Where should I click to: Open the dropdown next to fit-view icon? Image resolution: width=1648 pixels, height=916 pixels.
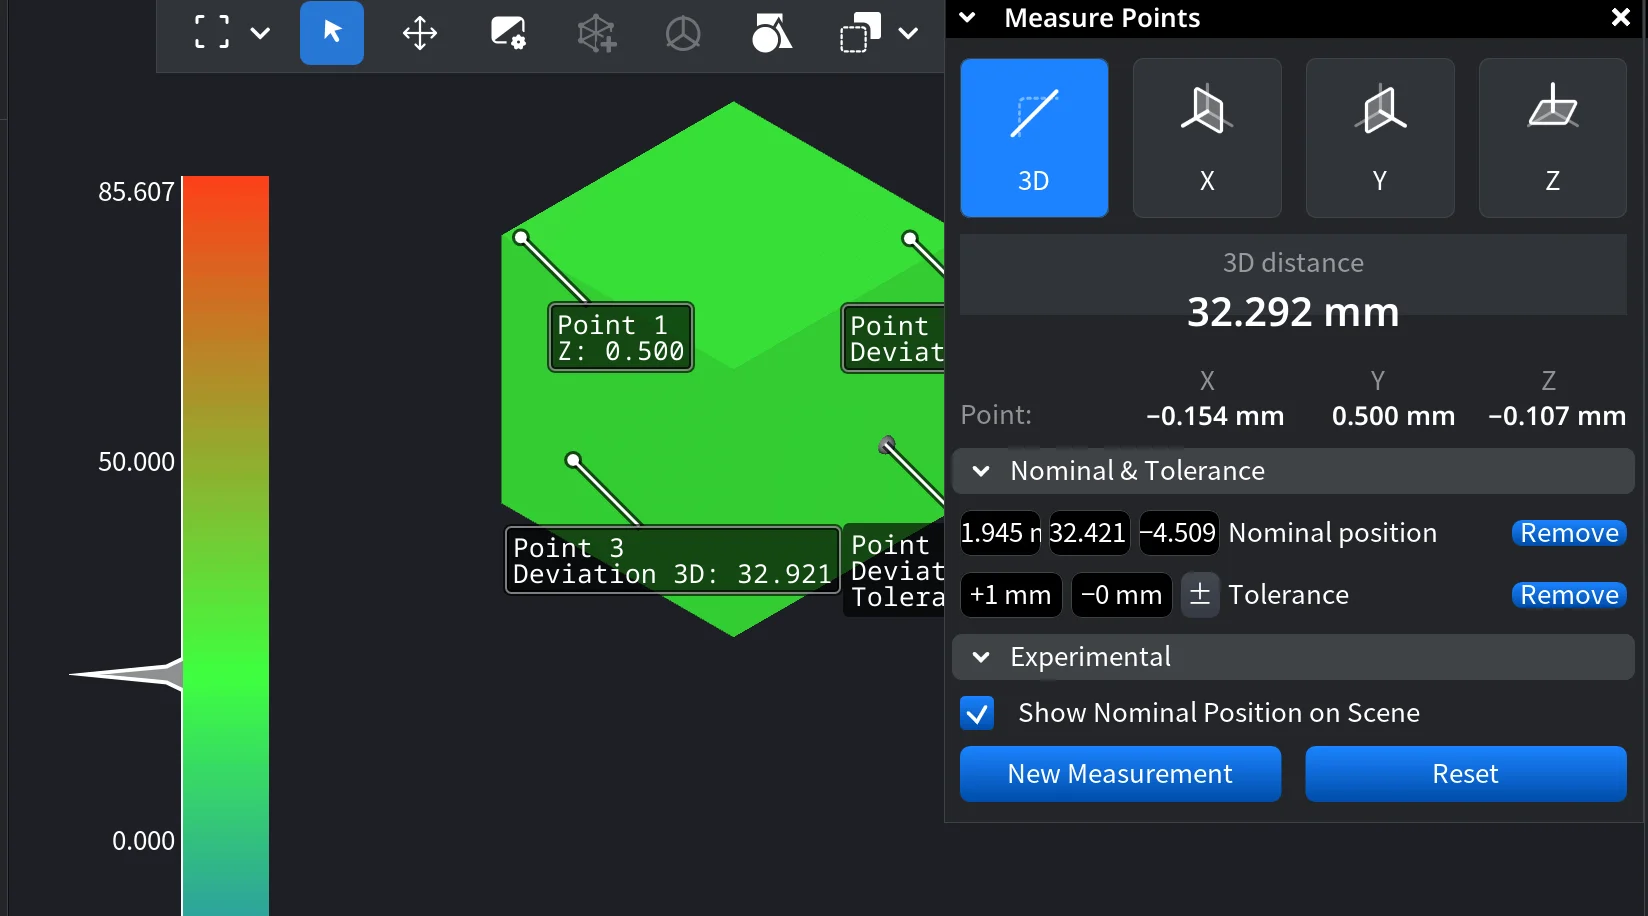point(260,33)
